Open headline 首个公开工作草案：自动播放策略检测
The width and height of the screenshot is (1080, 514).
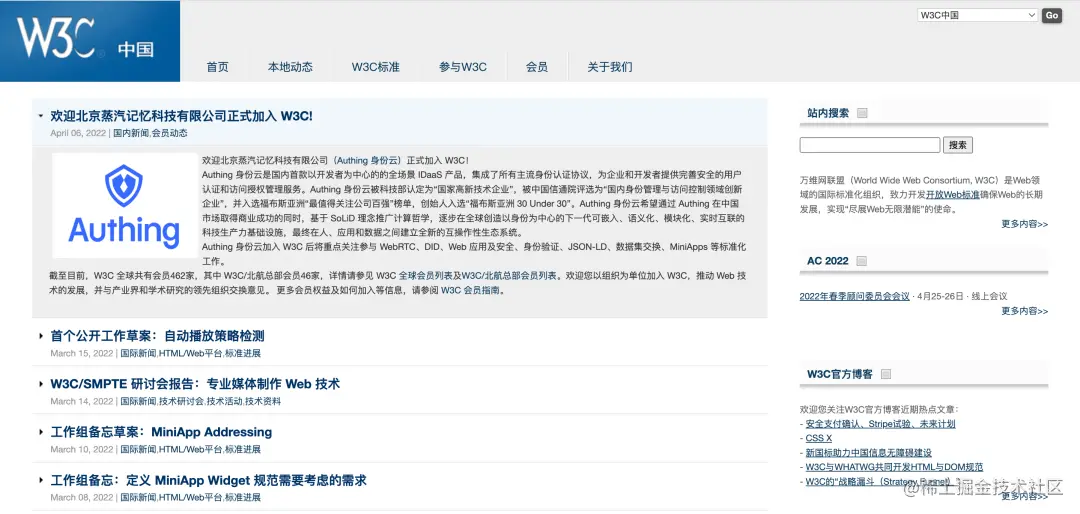click(157, 336)
